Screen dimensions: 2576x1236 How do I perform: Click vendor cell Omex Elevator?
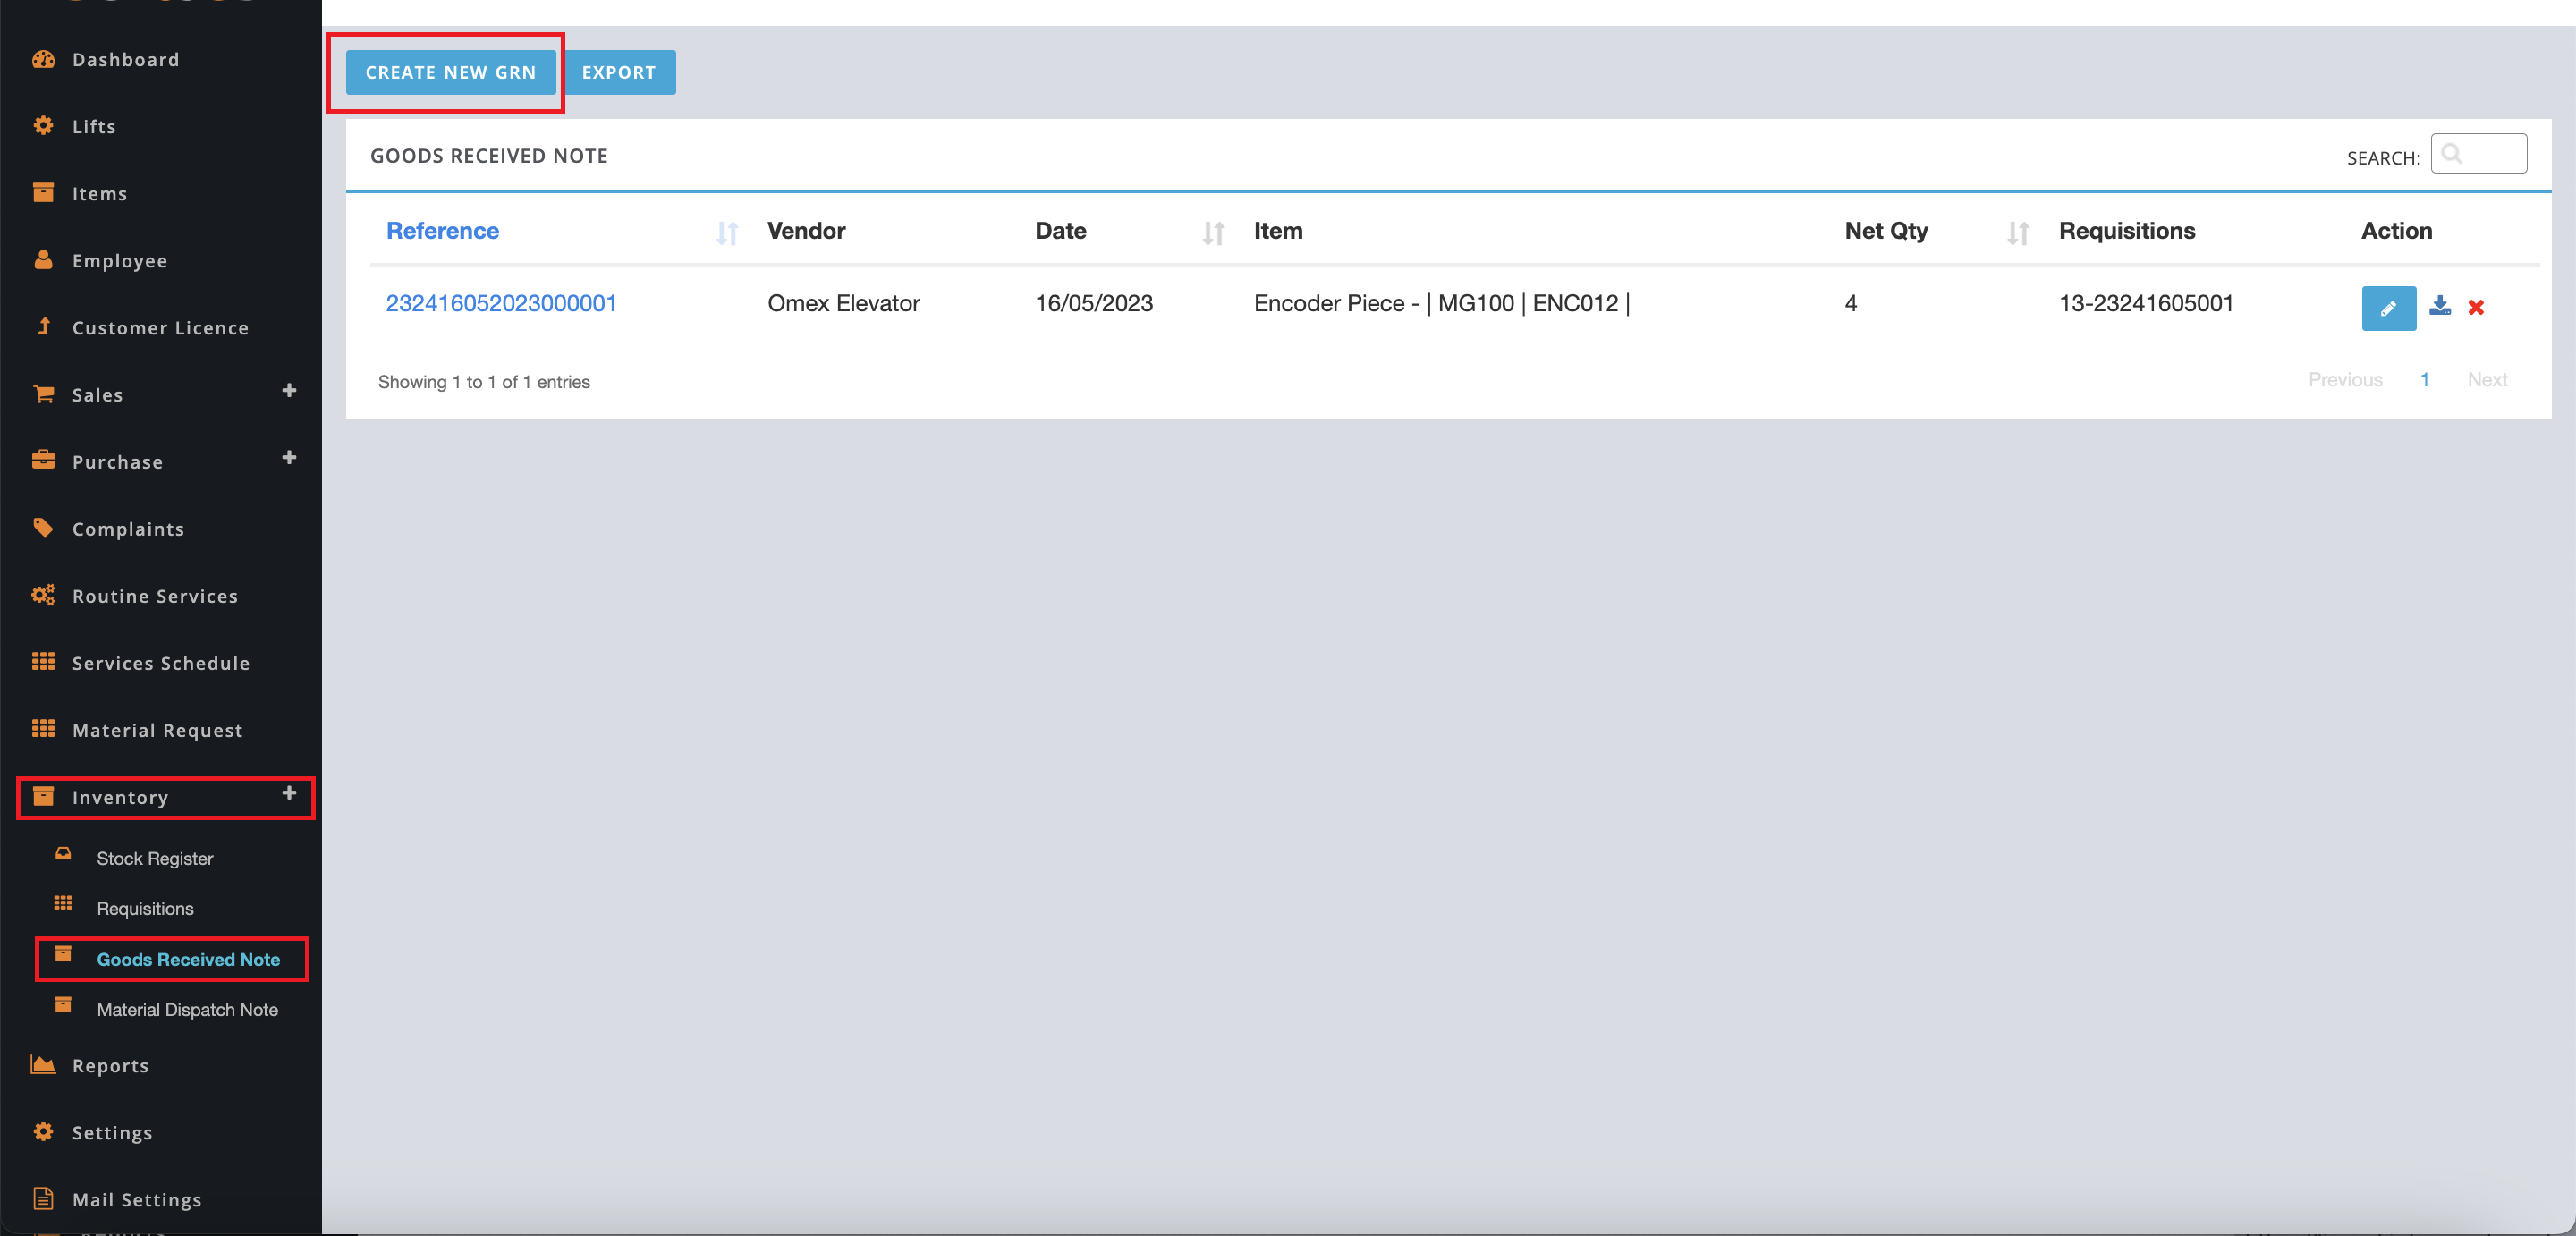pyautogui.click(x=843, y=303)
